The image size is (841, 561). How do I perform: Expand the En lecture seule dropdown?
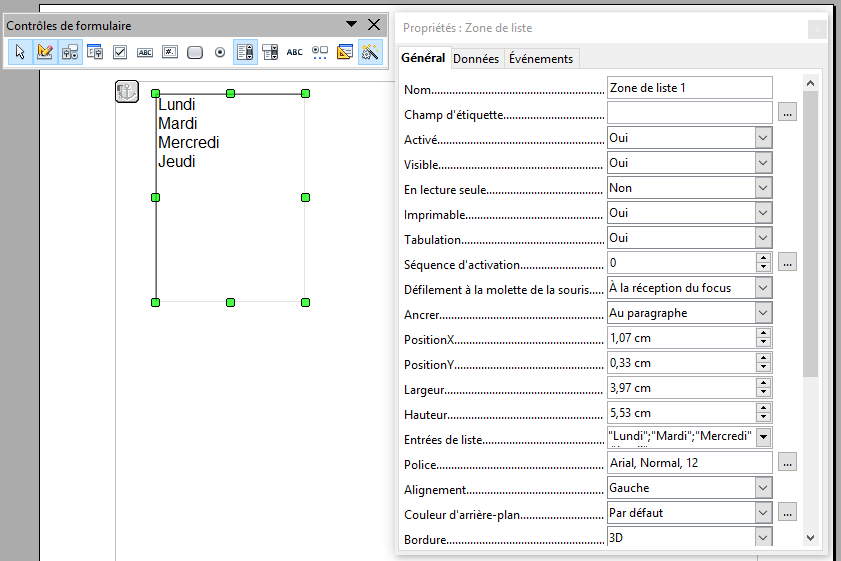click(x=763, y=188)
